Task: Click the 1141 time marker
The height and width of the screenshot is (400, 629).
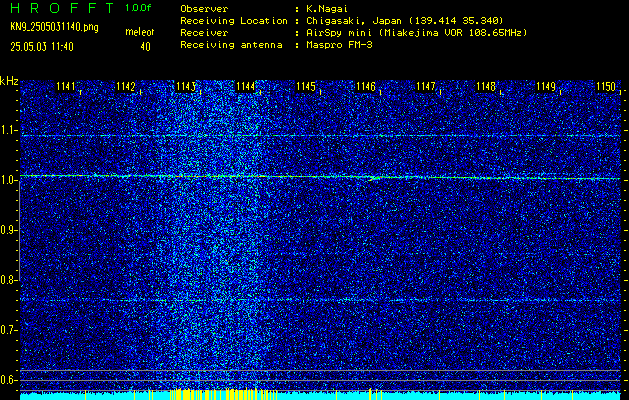Action: pos(66,86)
